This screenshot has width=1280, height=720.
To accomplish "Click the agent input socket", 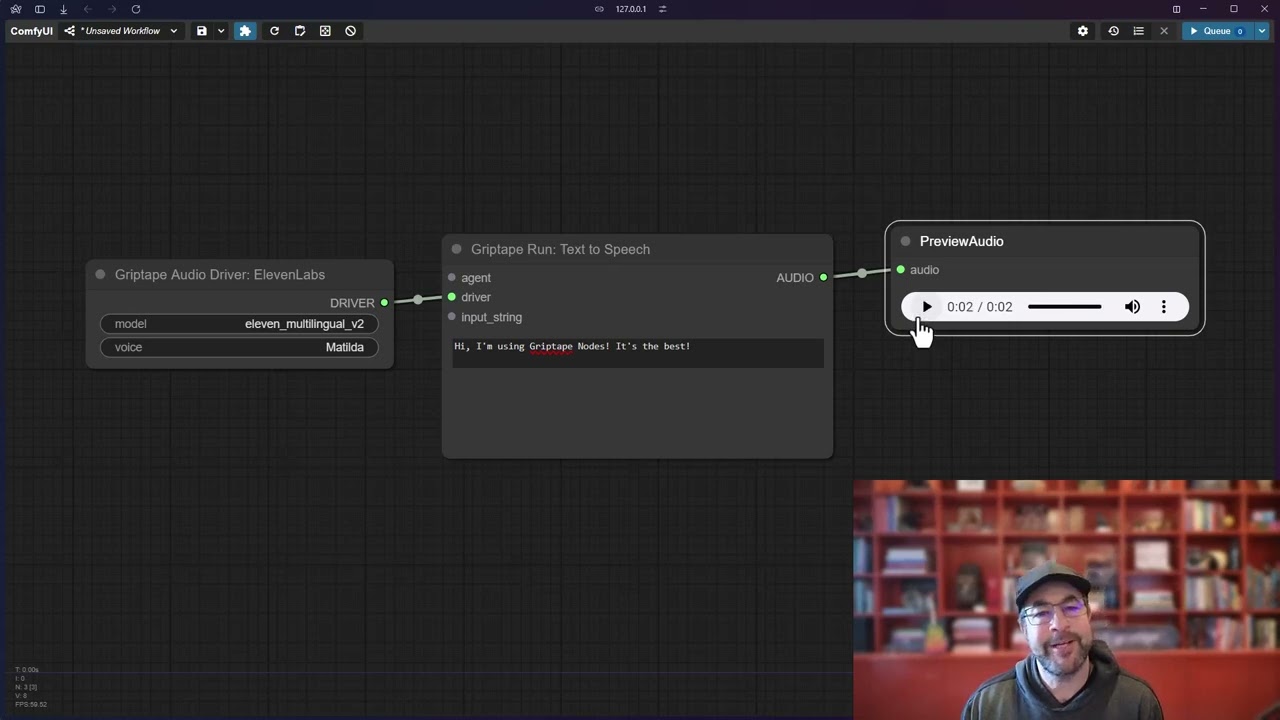I will [x=452, y=278].
